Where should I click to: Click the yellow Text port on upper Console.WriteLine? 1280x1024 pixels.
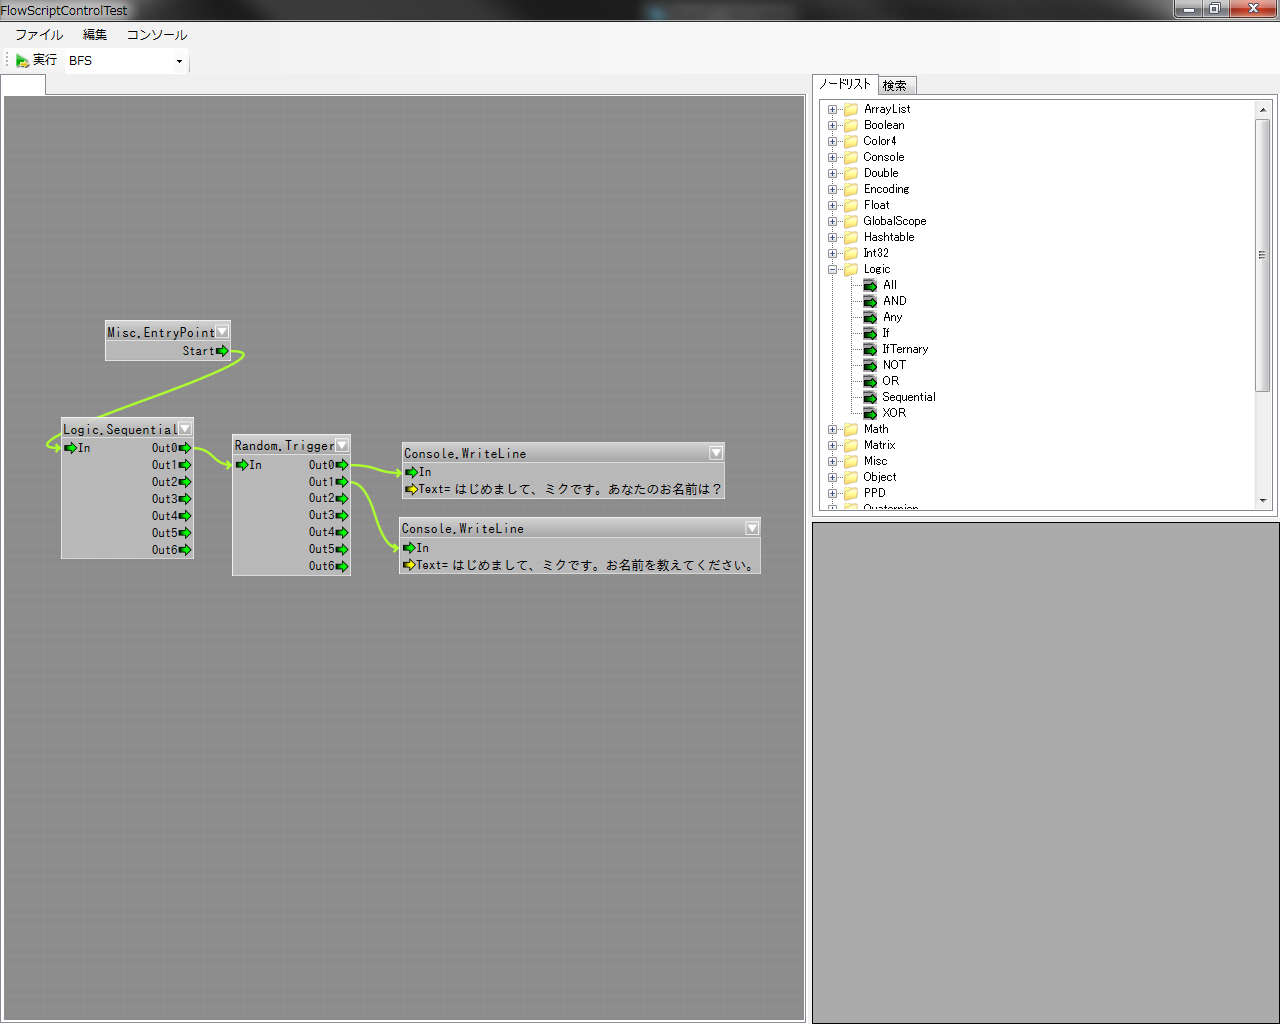[x=411, y=489]
